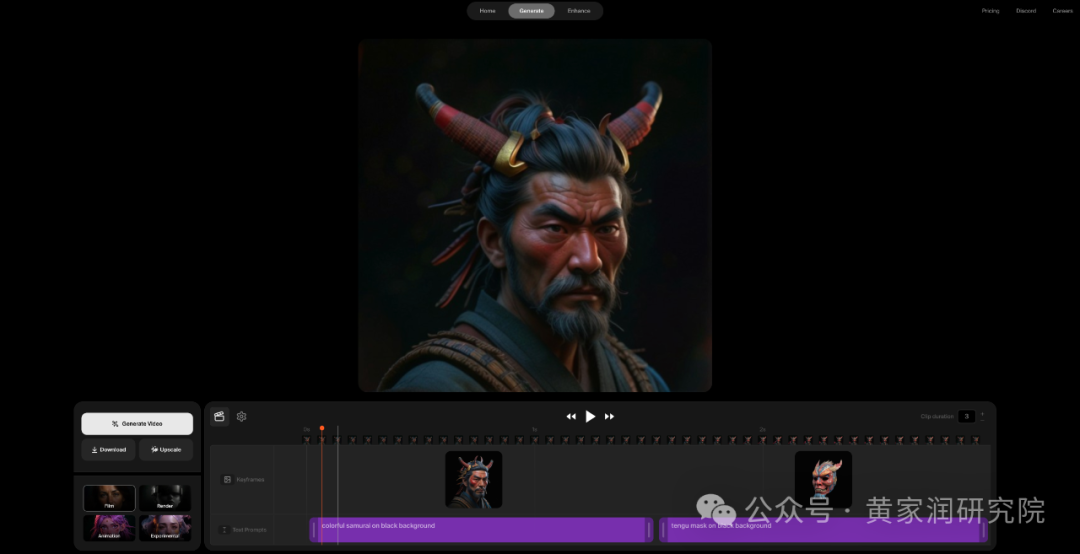
Task: Choose the Experimental style preset
Action: click(x=165, y=528)
